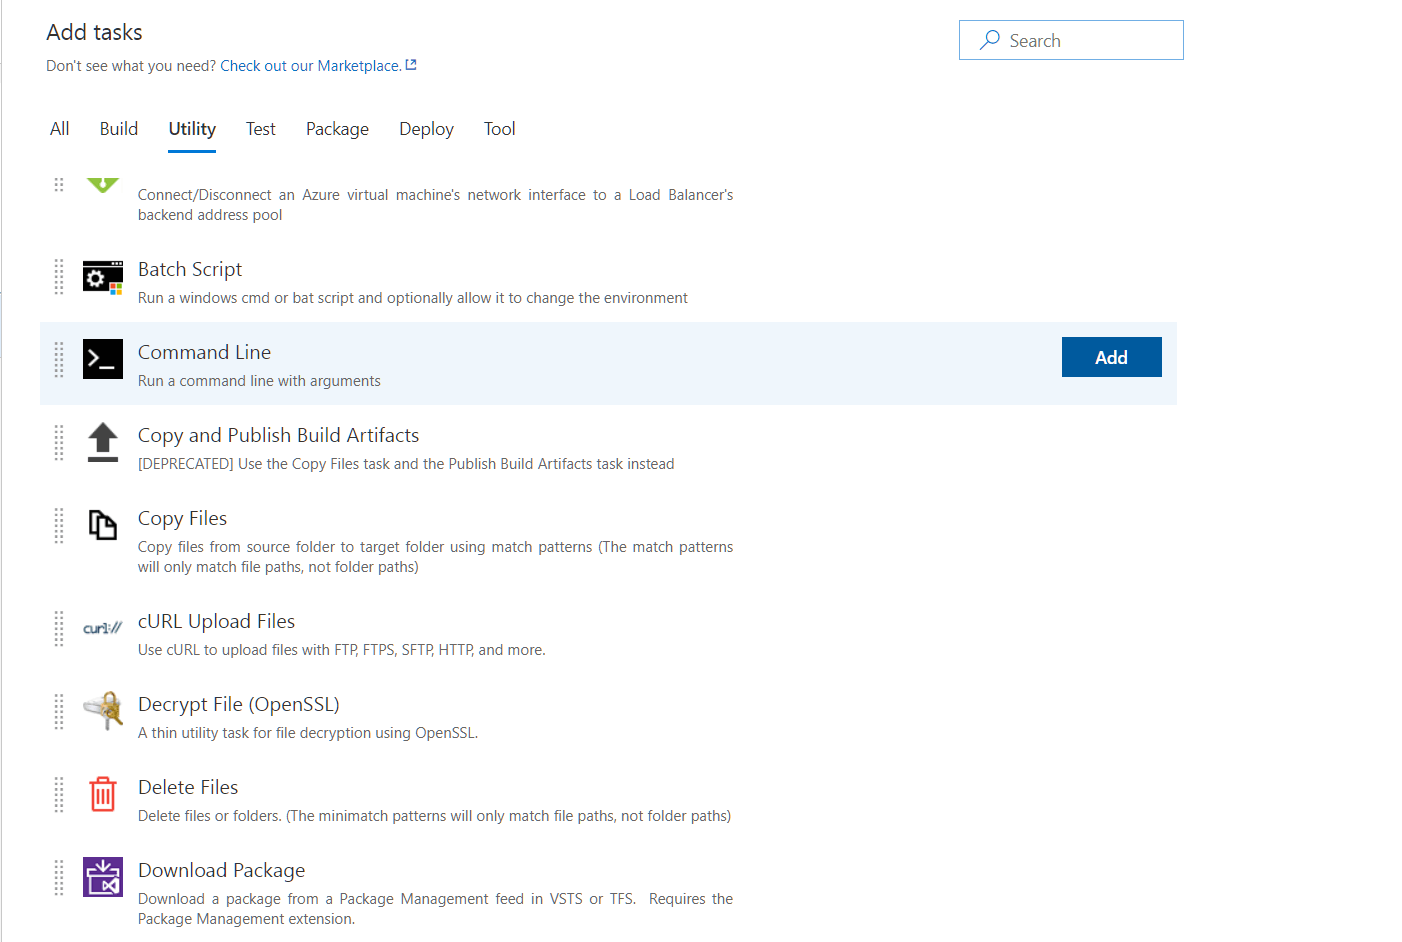Select the cURL Upload Files title
1402x942 pixels.
tap(216, 621)
